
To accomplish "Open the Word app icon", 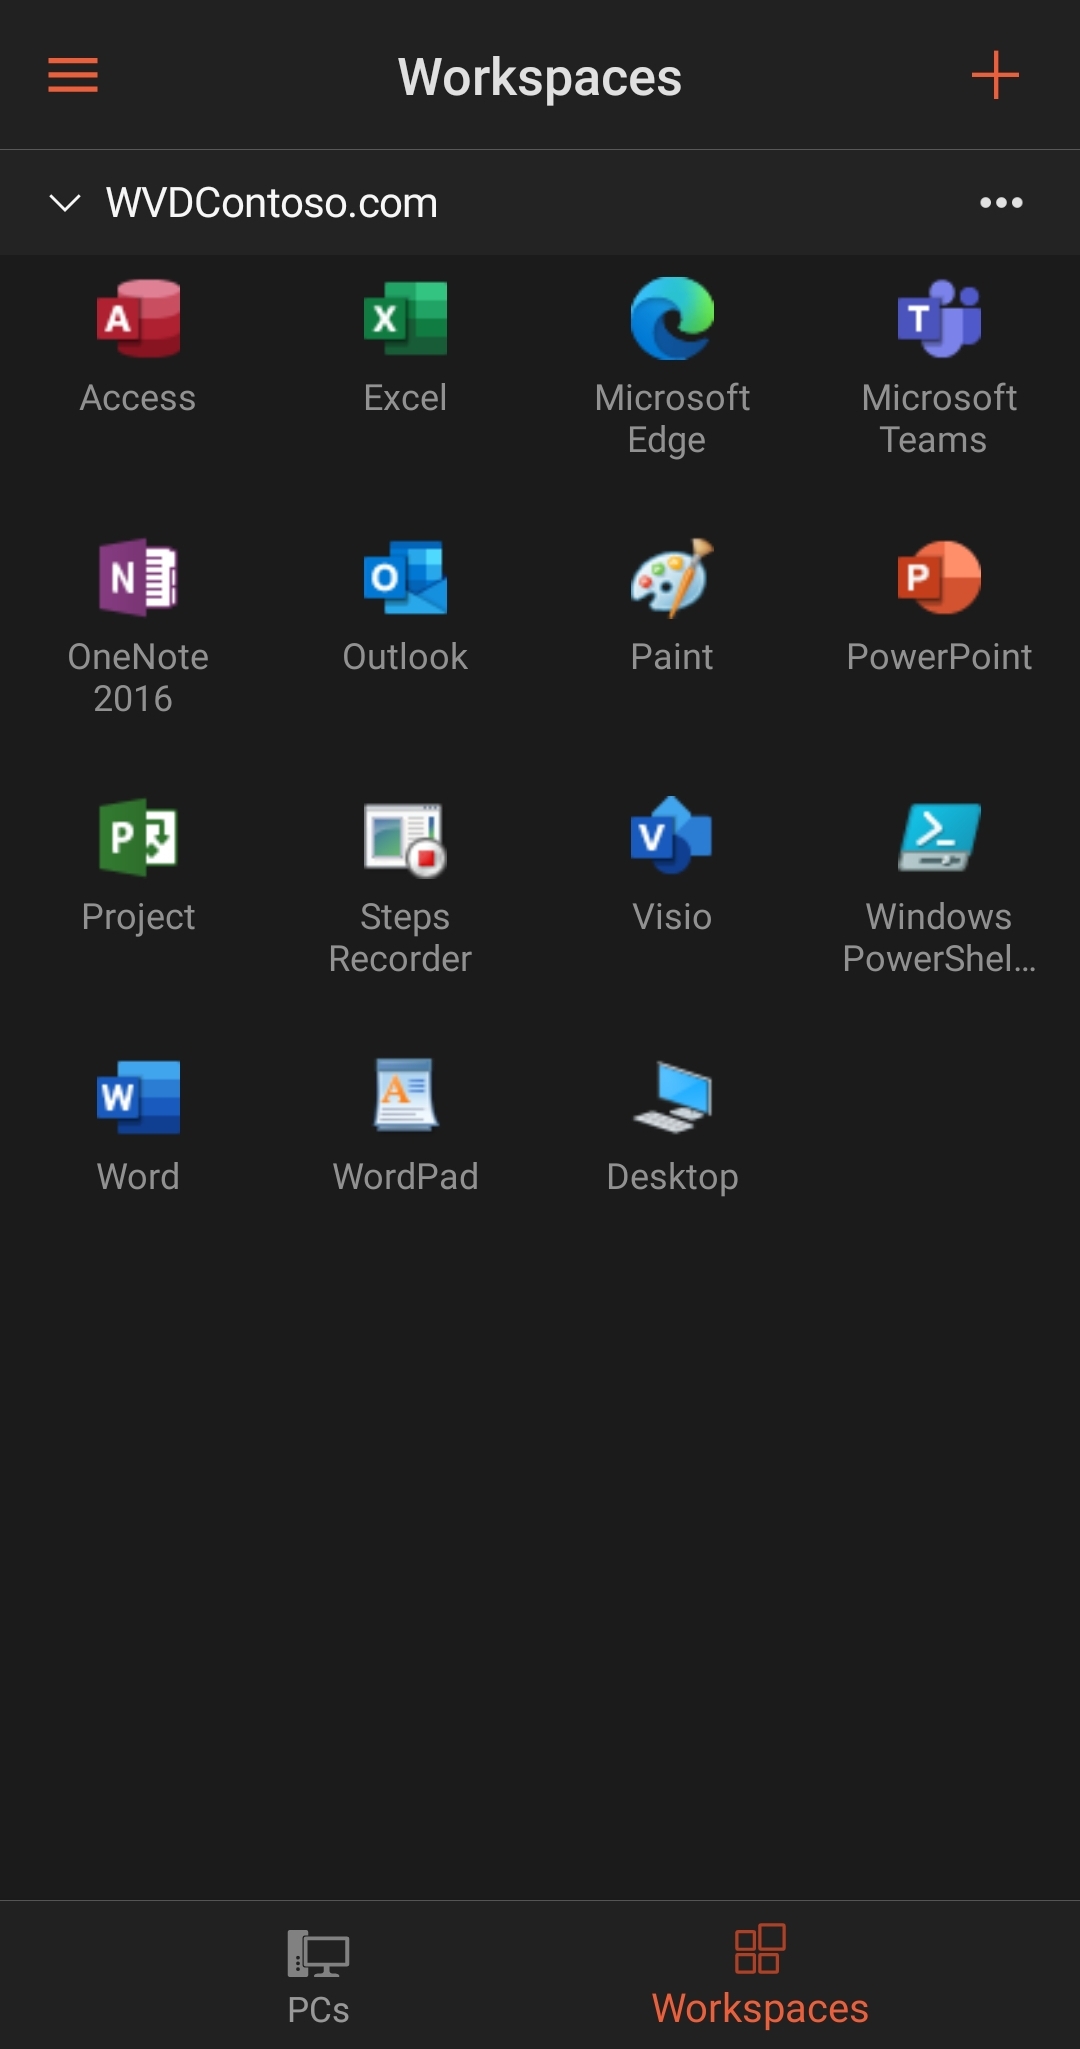I will (138, 1097).
